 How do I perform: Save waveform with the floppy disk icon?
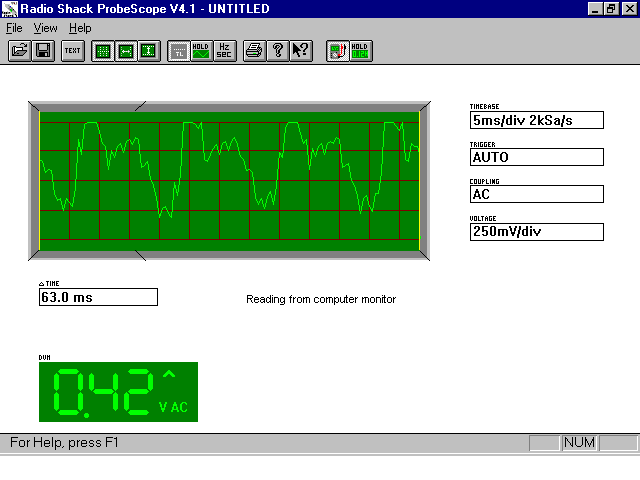(x=43, y=51)
